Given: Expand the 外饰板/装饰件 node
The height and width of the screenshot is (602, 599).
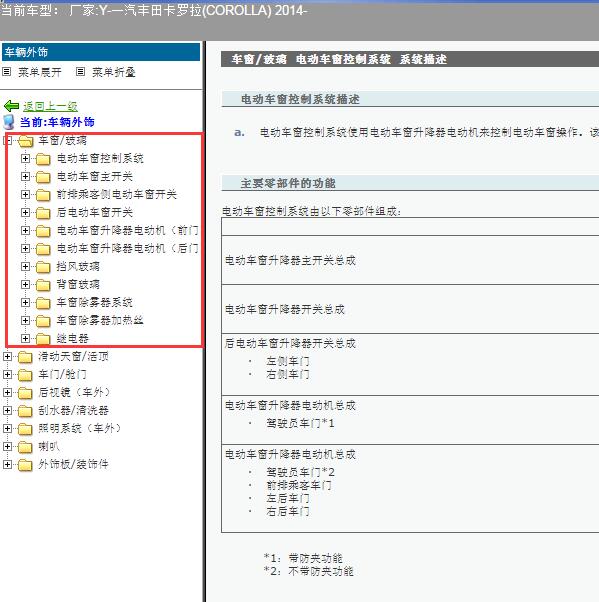Looking at the screenshot, I should coord(7,464).
